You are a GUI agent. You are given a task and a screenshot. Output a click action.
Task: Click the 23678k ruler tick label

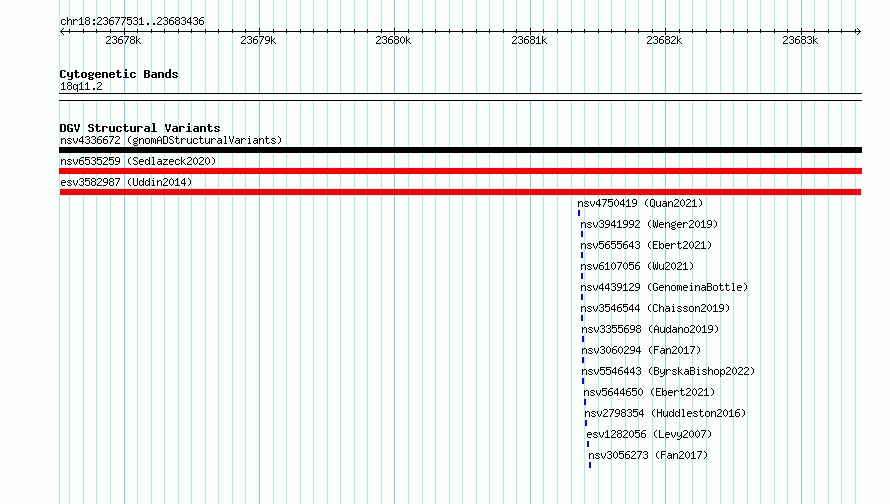click(123, 40)
